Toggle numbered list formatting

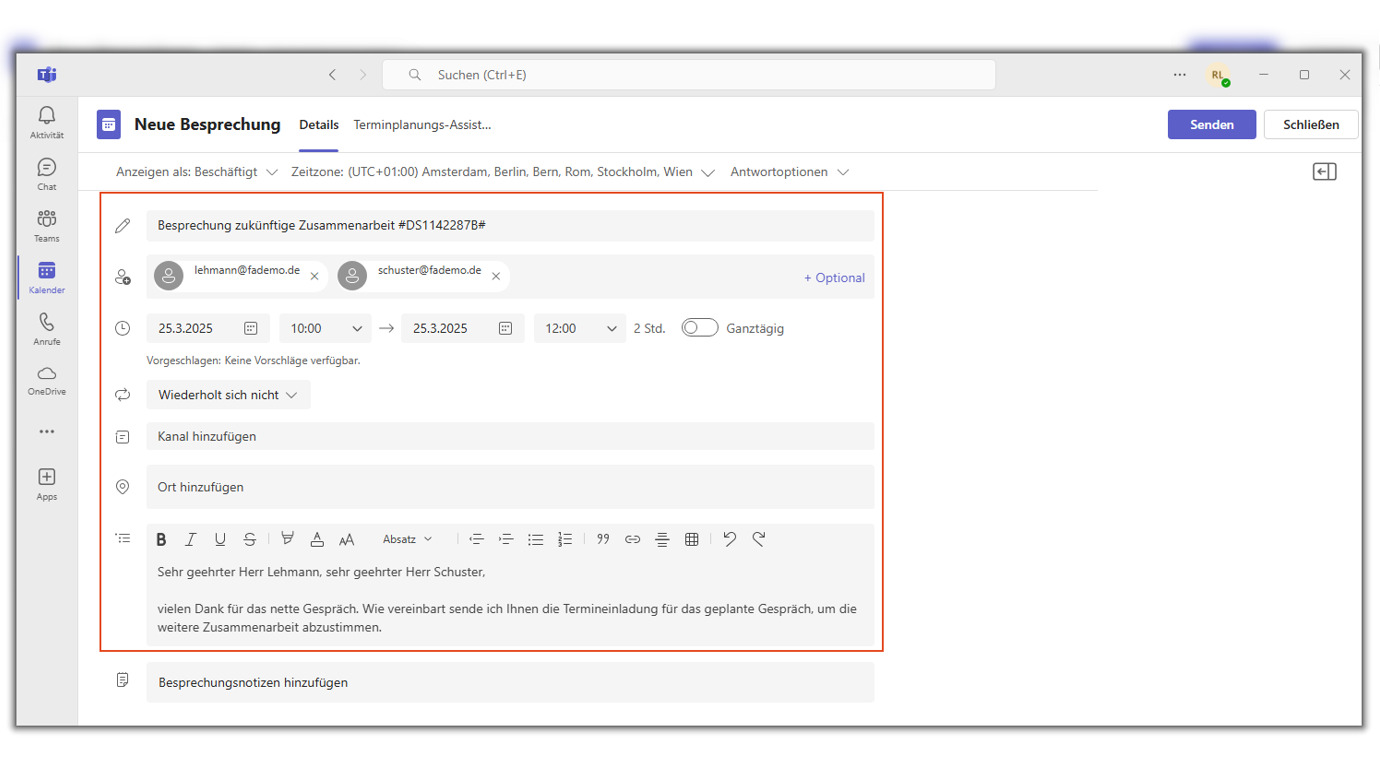(x=565, y=539)
